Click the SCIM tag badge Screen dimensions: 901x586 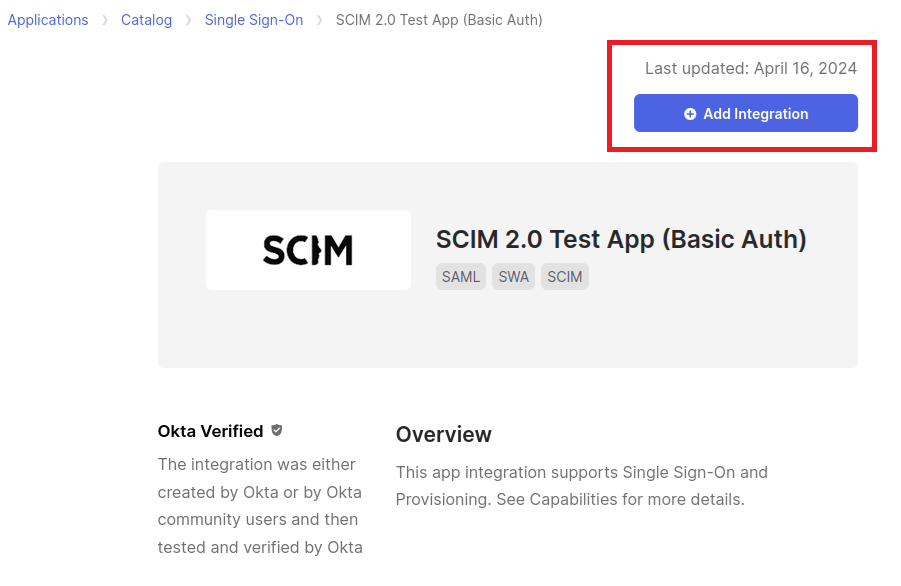(x=565, y=277)
